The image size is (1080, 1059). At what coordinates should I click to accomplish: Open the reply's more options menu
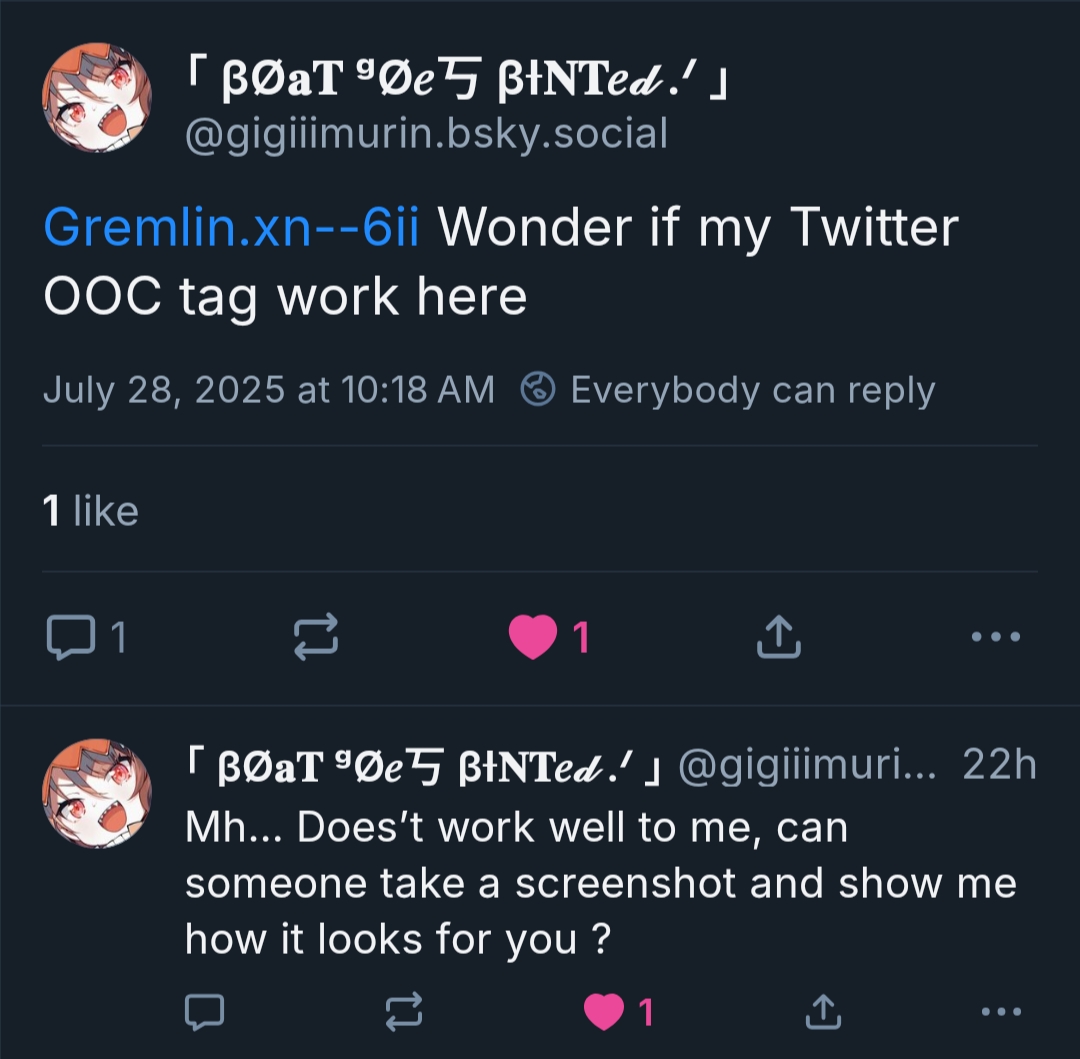(x=1001, y=1013)
